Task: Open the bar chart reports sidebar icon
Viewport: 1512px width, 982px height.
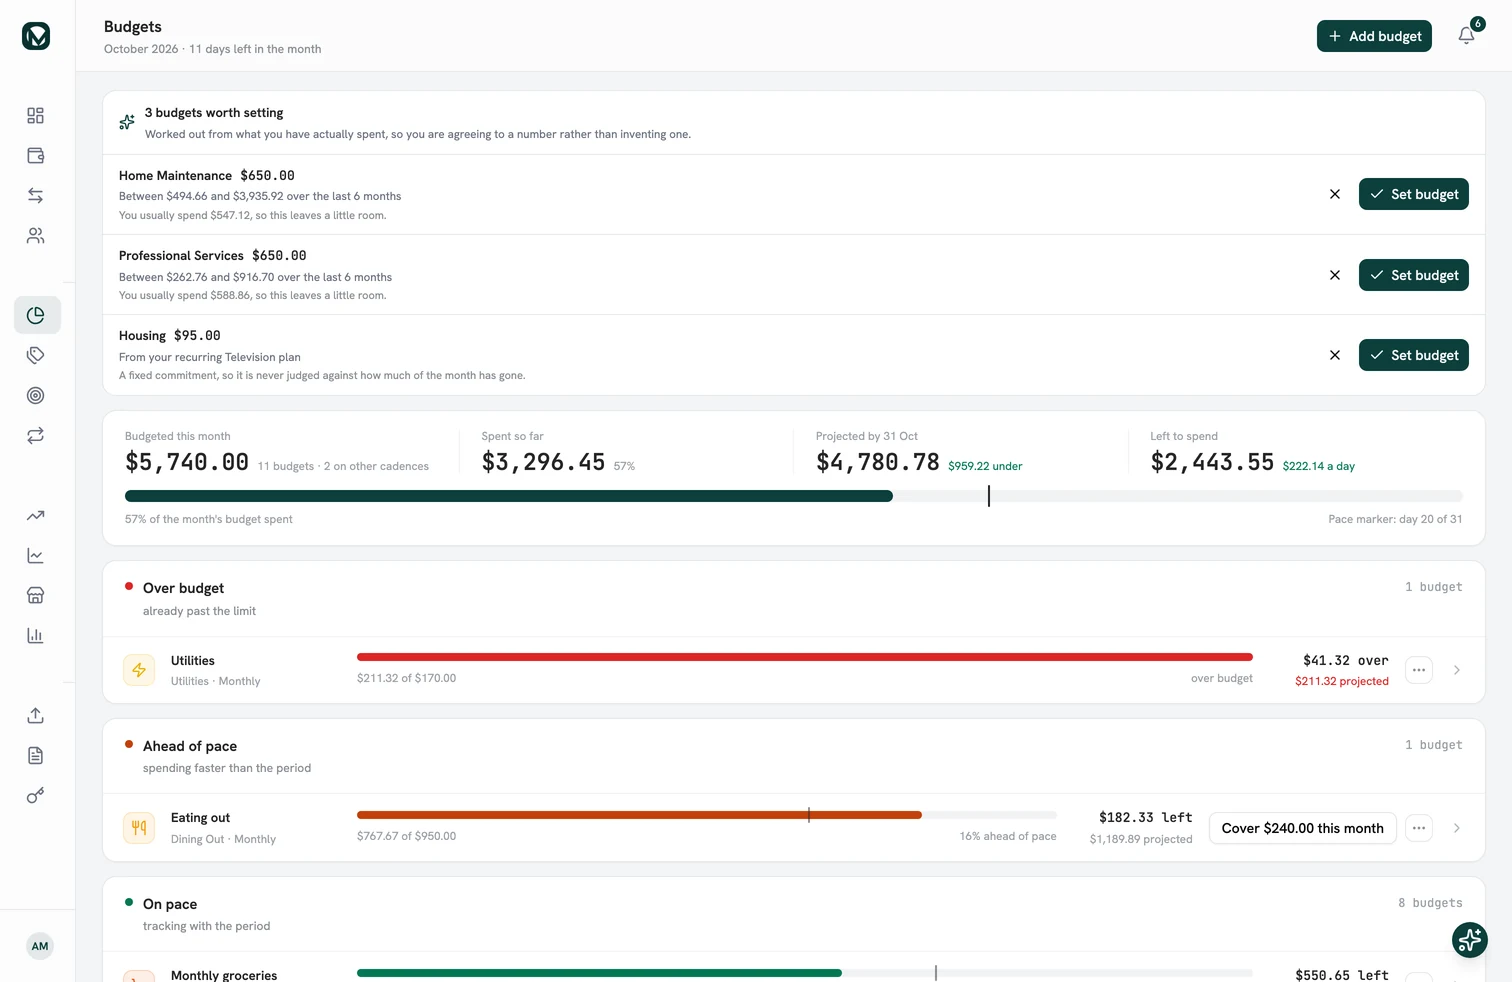Action: tap(36, 636)
